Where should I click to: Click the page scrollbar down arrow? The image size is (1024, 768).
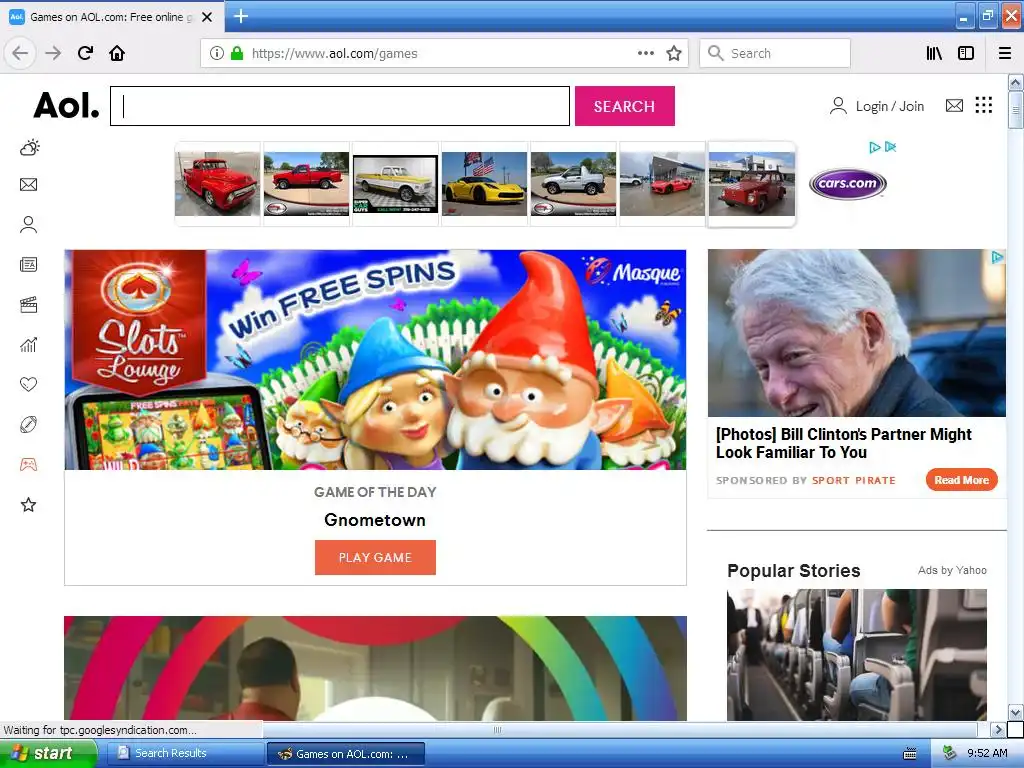pyautogui.click(x=1015, y=712)
